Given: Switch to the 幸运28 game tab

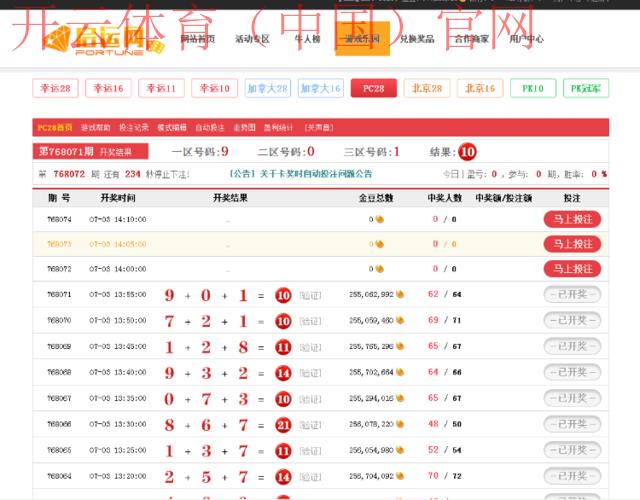Looking at the screenshot, I should tap(56, 88).
